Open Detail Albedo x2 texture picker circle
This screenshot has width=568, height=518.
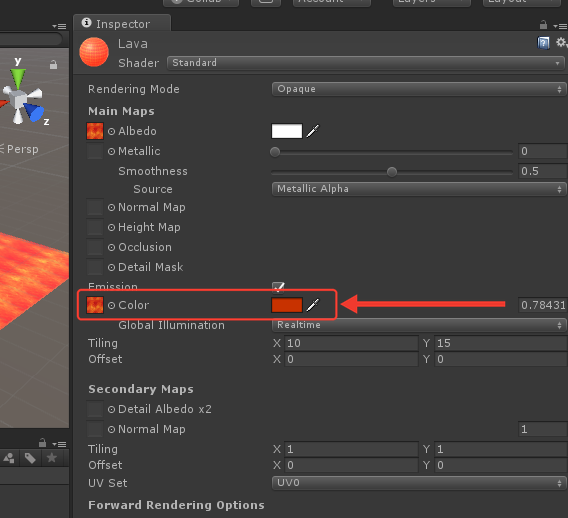click(112, 409)
